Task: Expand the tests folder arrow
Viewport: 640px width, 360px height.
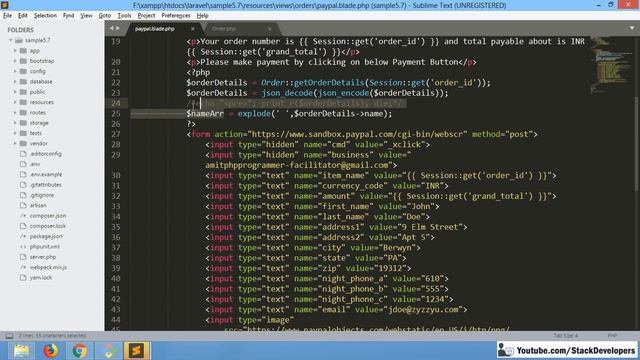Action: [x=16, y=133]
